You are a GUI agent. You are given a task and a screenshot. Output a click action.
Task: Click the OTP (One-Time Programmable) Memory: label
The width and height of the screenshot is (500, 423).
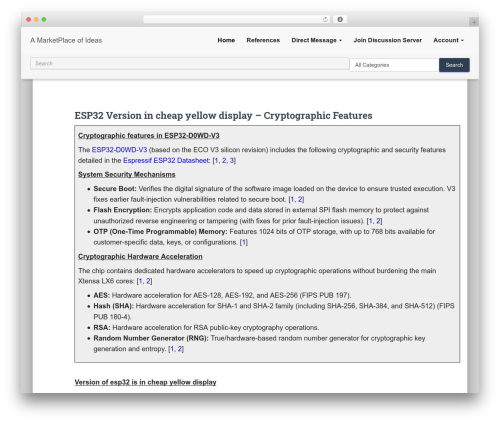(x=160, y=232)
